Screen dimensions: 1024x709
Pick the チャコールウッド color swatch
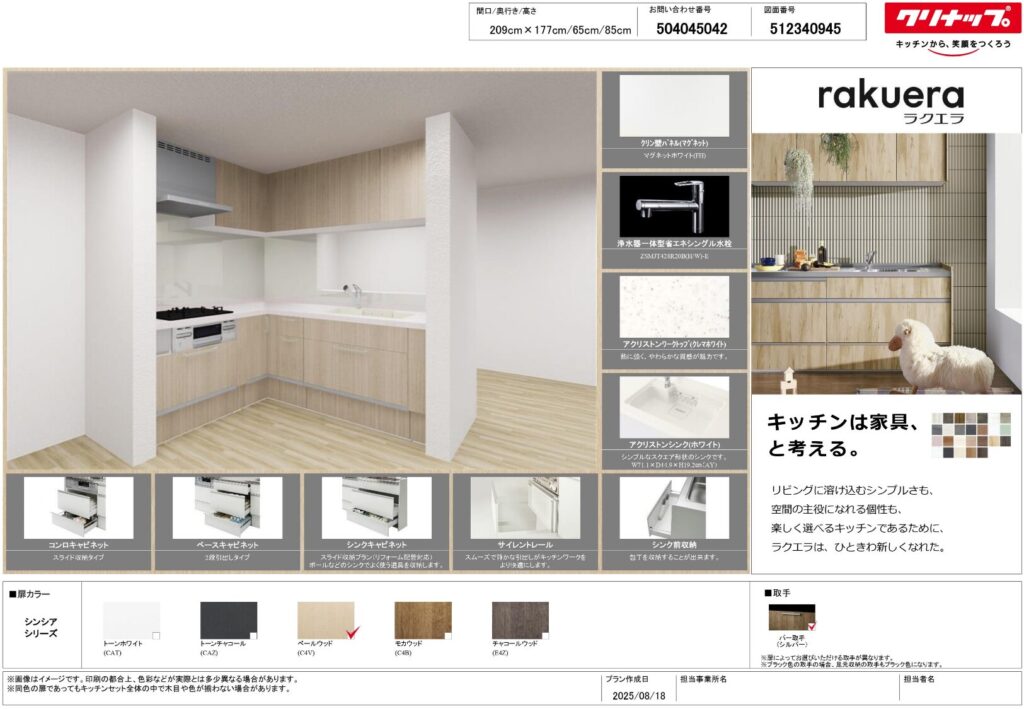[x=520, y=619]
